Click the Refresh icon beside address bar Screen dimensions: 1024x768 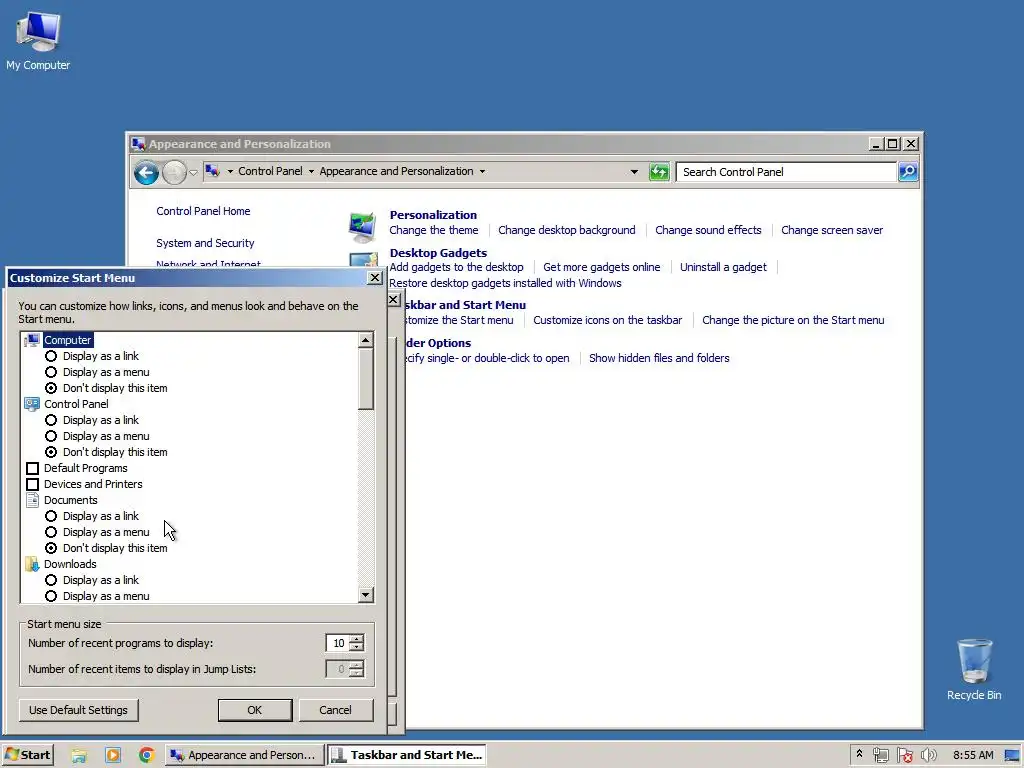pos(659,172)
